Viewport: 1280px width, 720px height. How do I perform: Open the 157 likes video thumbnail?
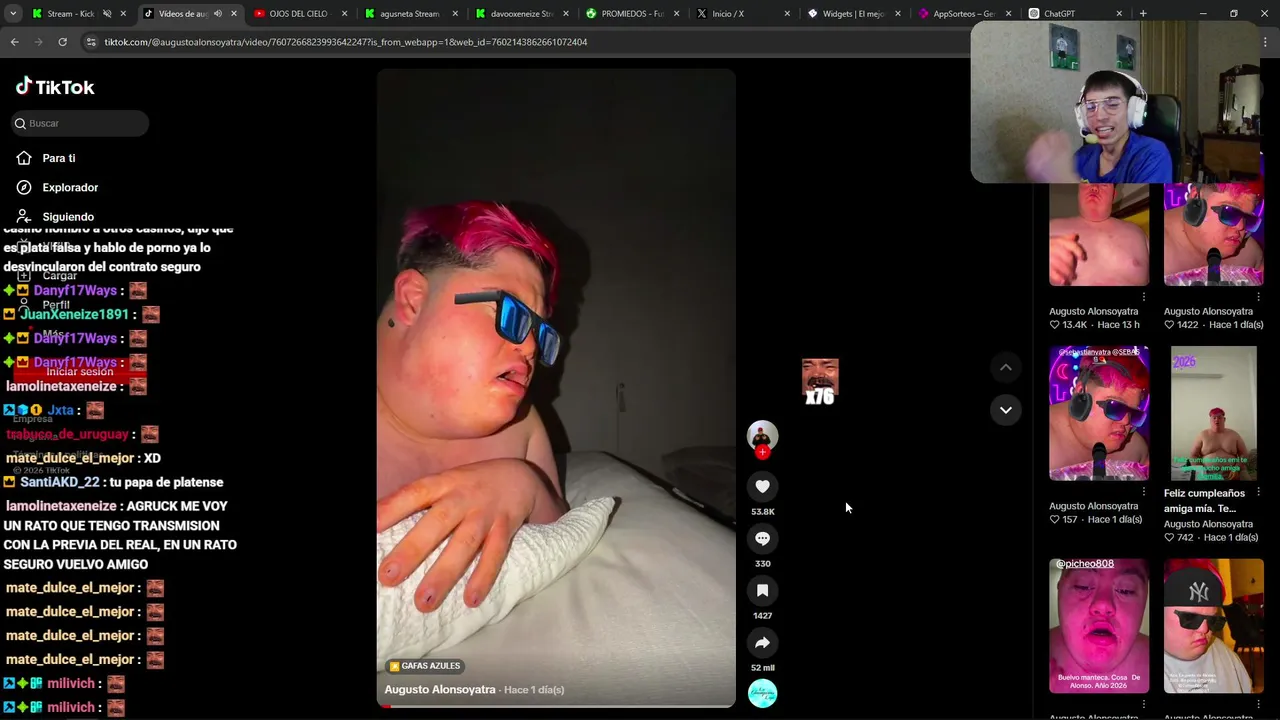(1099, 414)
